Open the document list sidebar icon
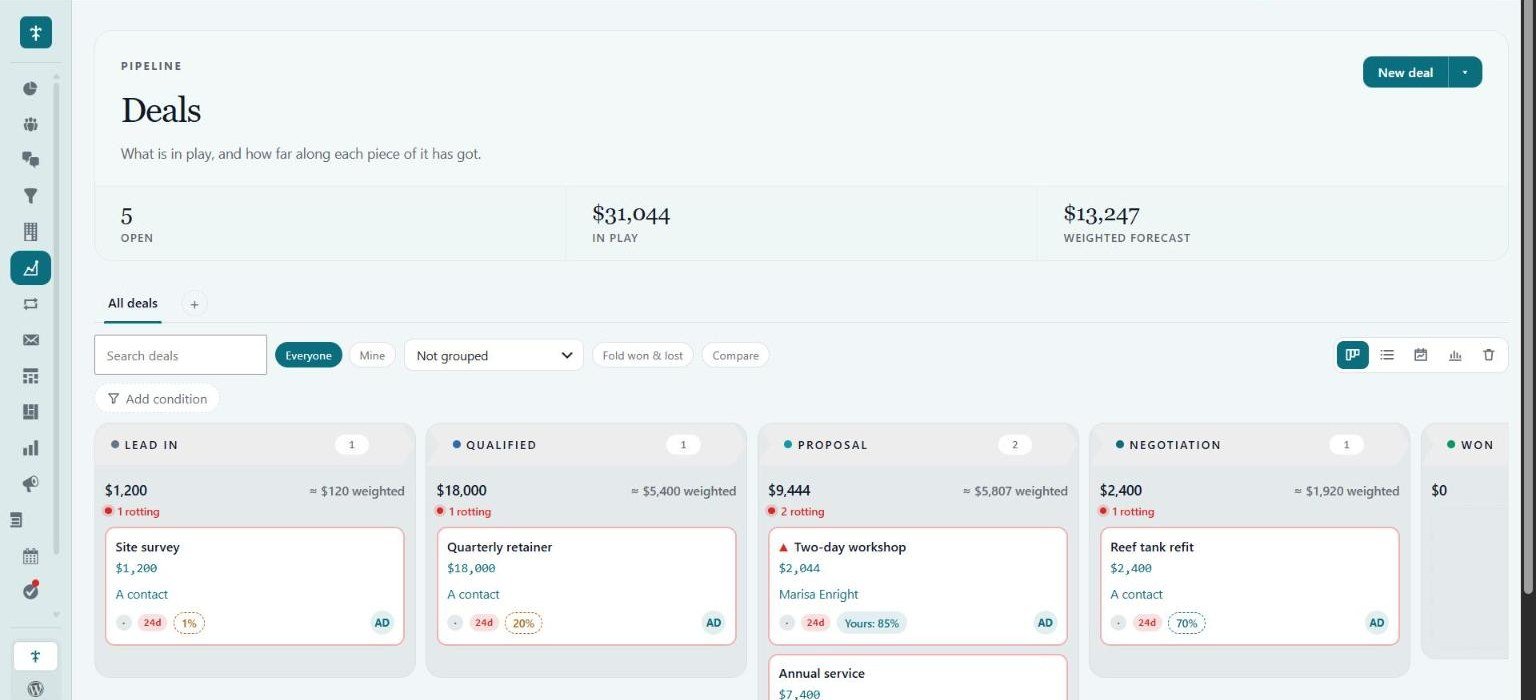Viewport: 1536px width, 700px height. click(16, 520)
